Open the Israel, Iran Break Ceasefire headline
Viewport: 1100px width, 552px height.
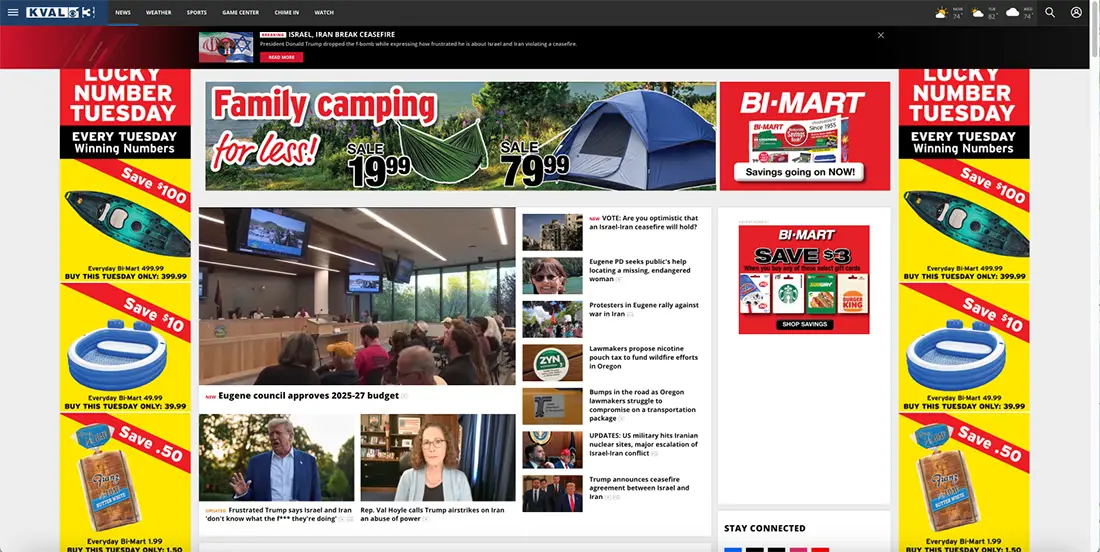coord(341,34)
